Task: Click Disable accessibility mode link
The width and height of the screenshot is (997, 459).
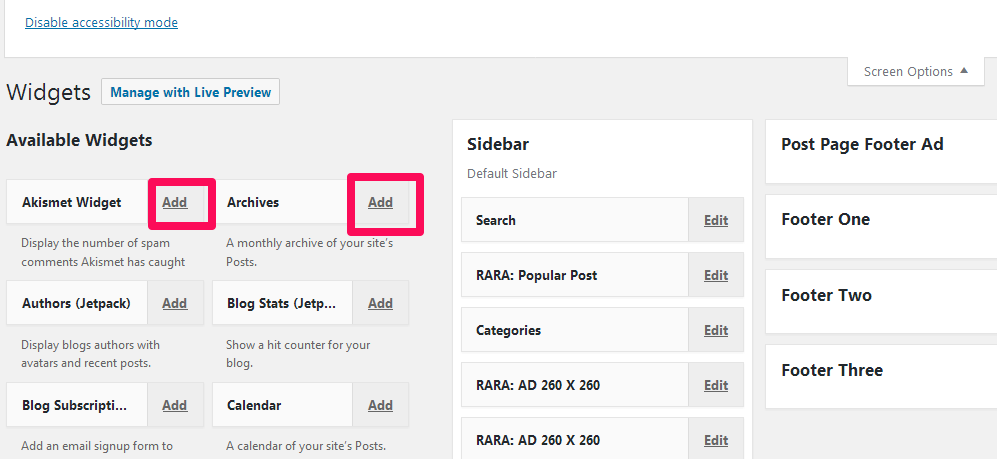Action: pos(101,22)
